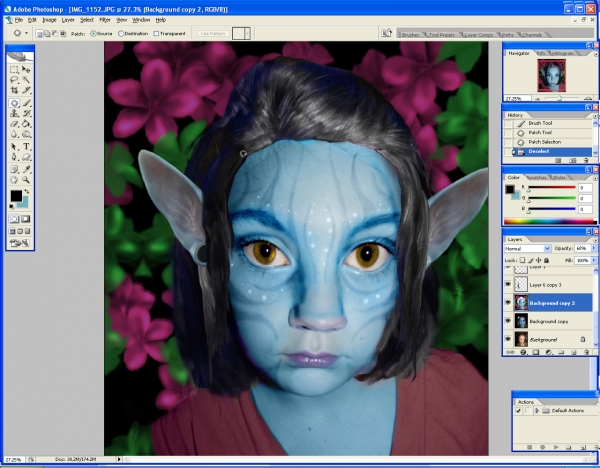Image resolution: width=600 pixels, height=468 pixels.
Task: Select the Paint Bucket tool
Action: 26,124
